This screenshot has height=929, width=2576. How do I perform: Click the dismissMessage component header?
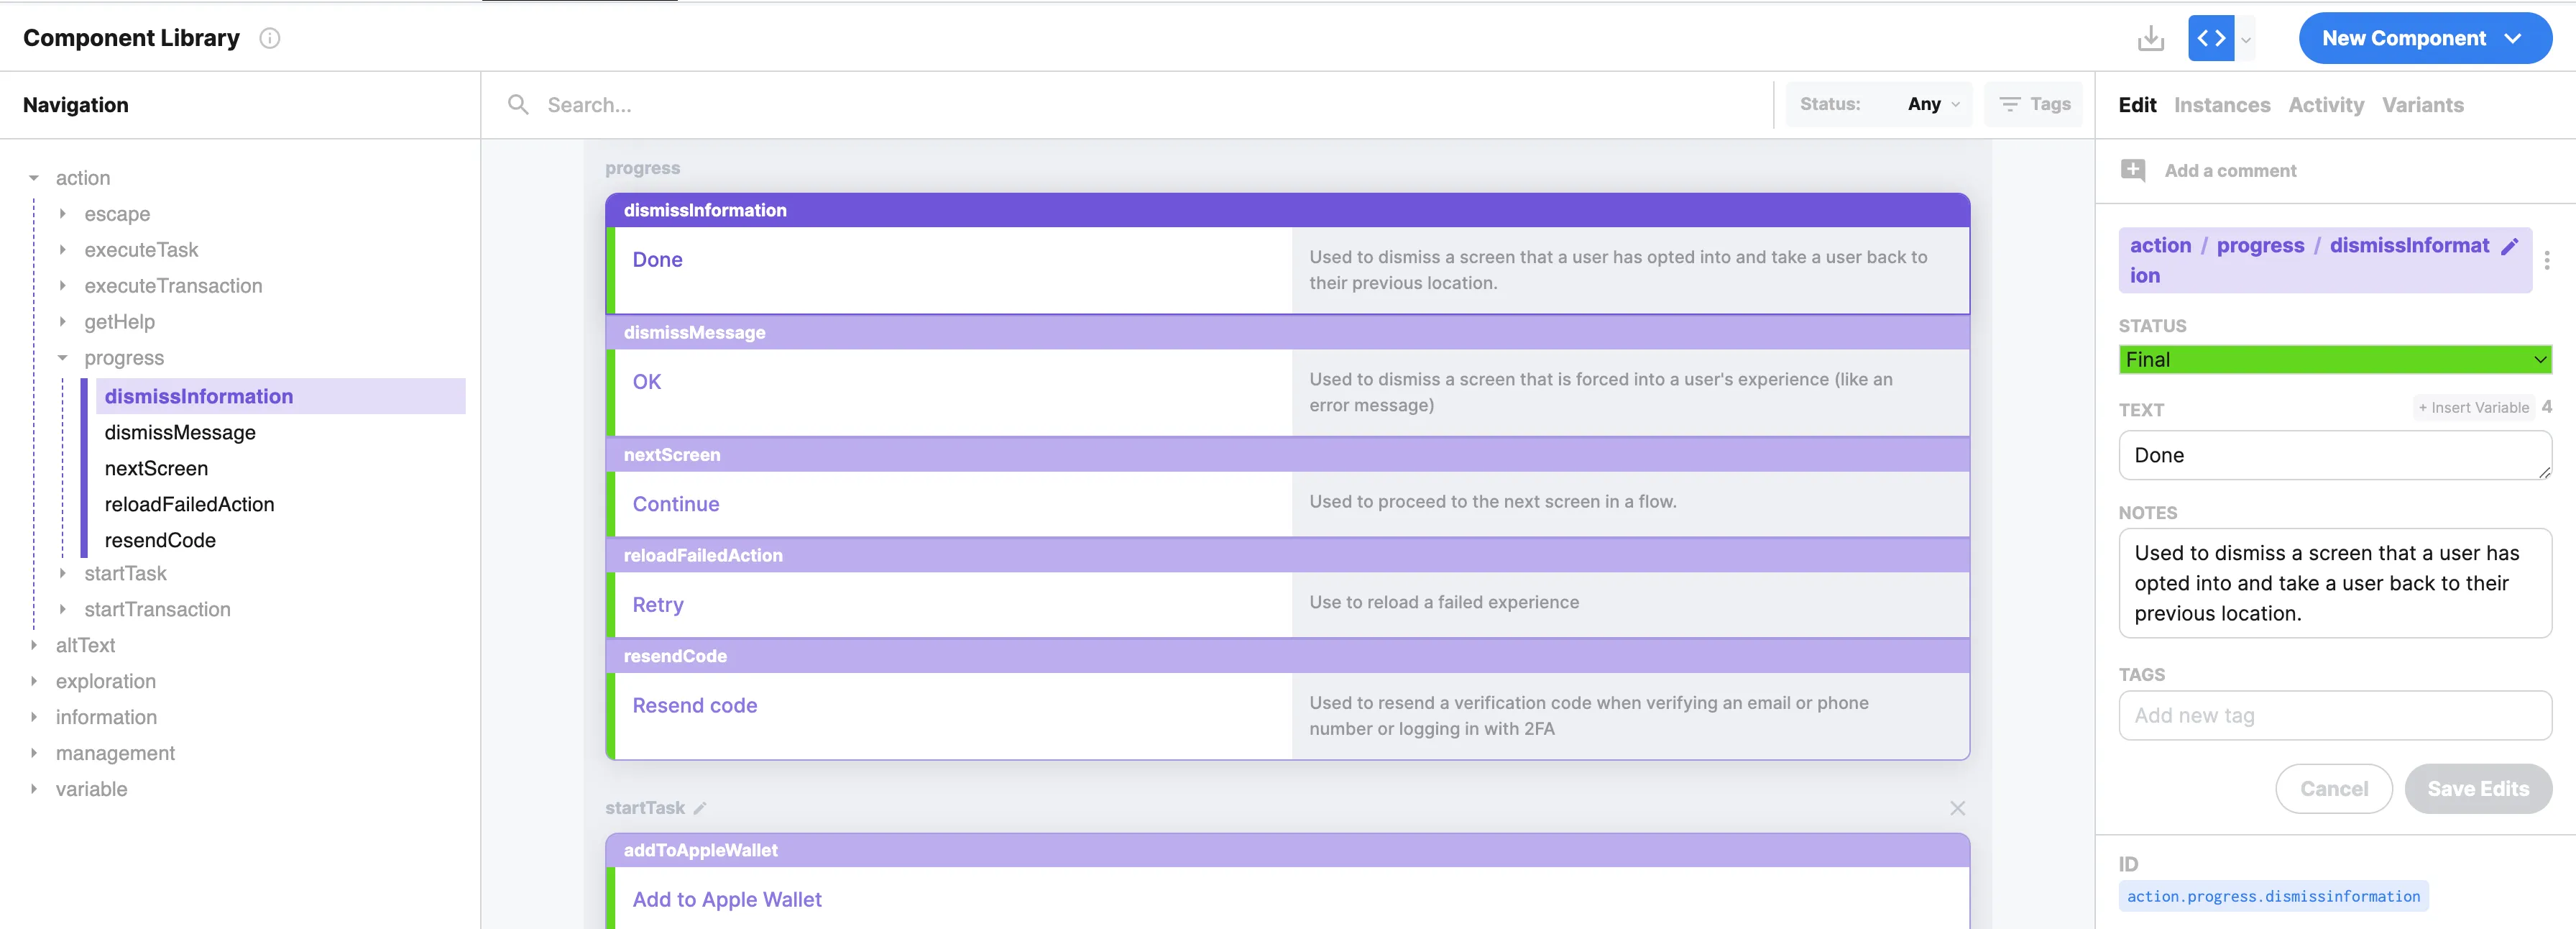[1287, 332]
